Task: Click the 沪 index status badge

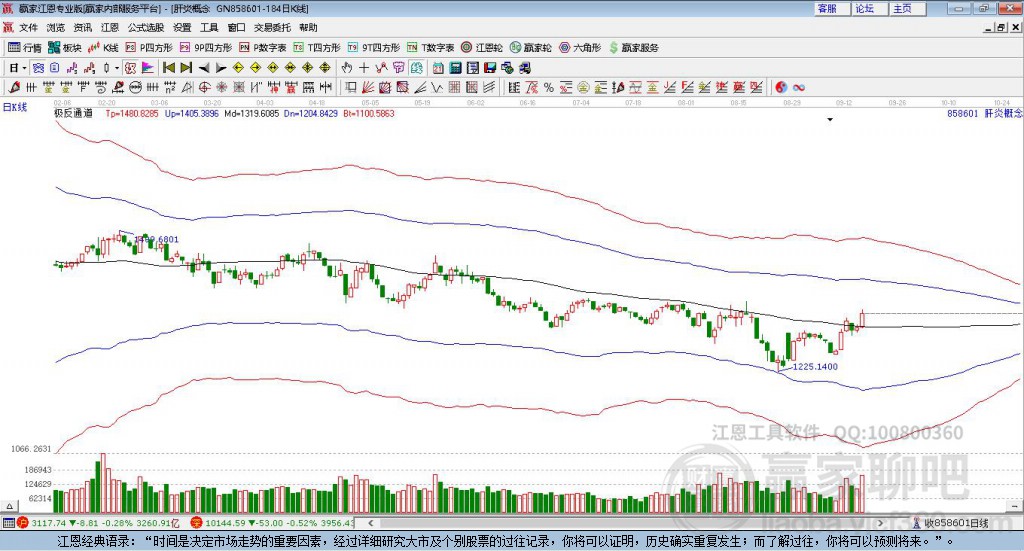Action: [x=23, y=523]
